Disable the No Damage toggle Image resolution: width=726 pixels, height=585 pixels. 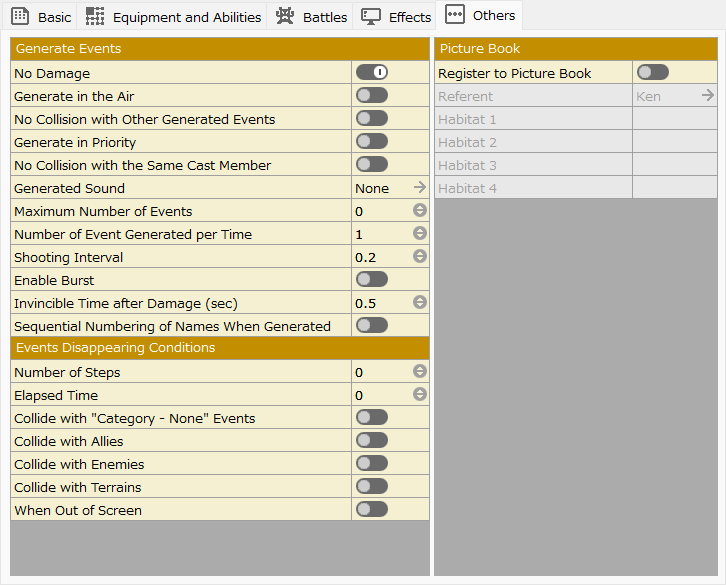click(372, 73)
